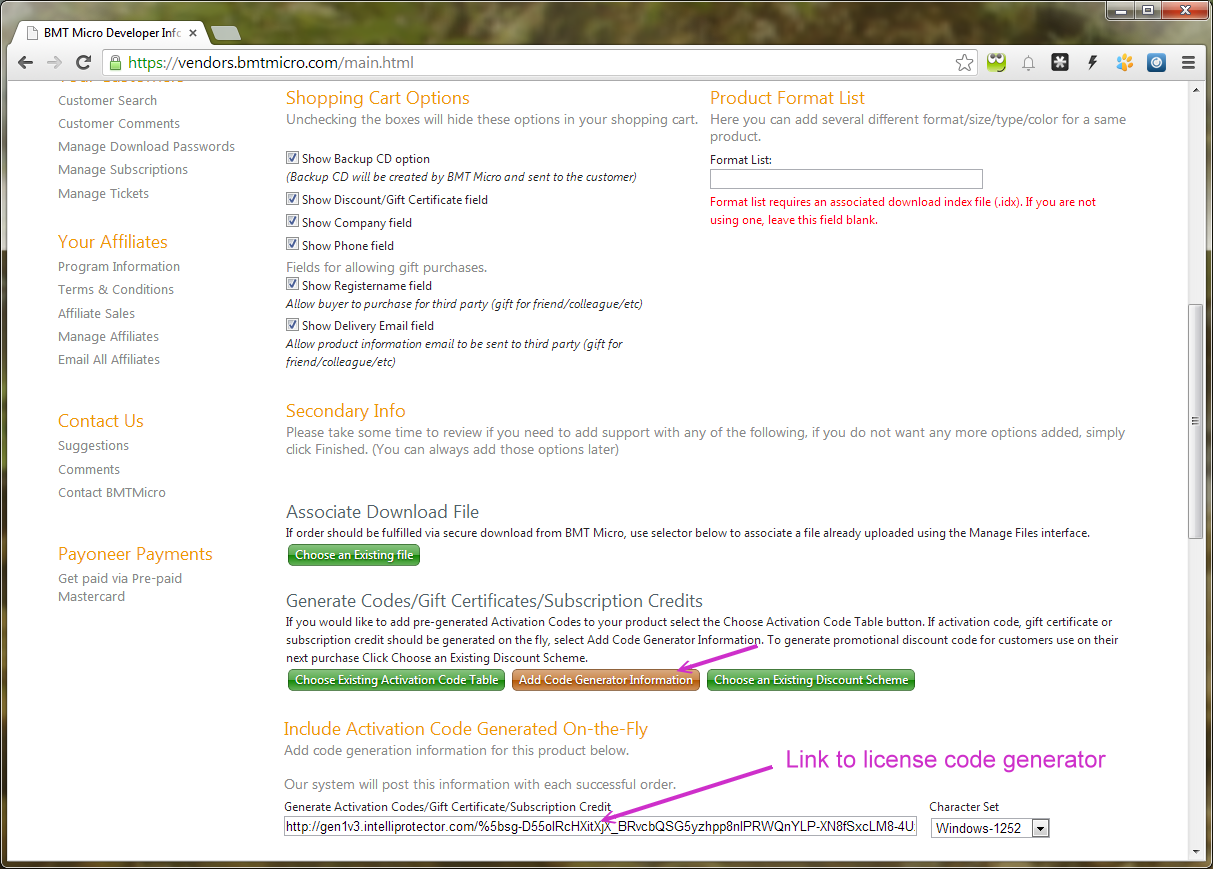Click the Secondary Info heading

[x=346, y=411]
